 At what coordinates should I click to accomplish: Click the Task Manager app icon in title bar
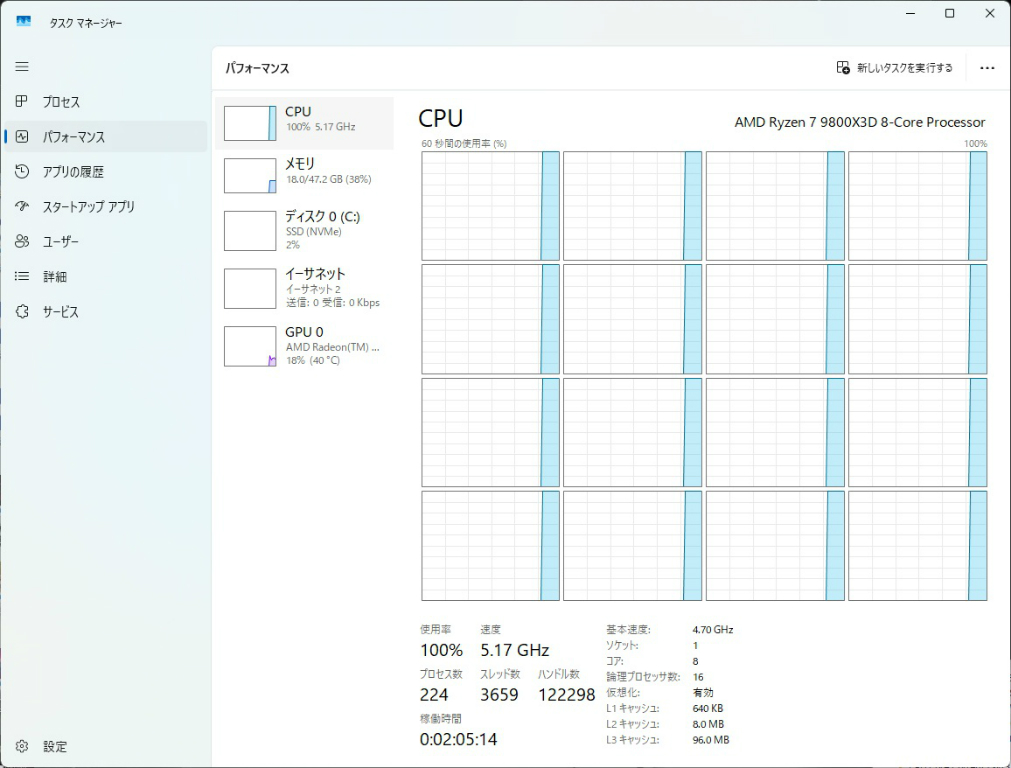[23, 22]
